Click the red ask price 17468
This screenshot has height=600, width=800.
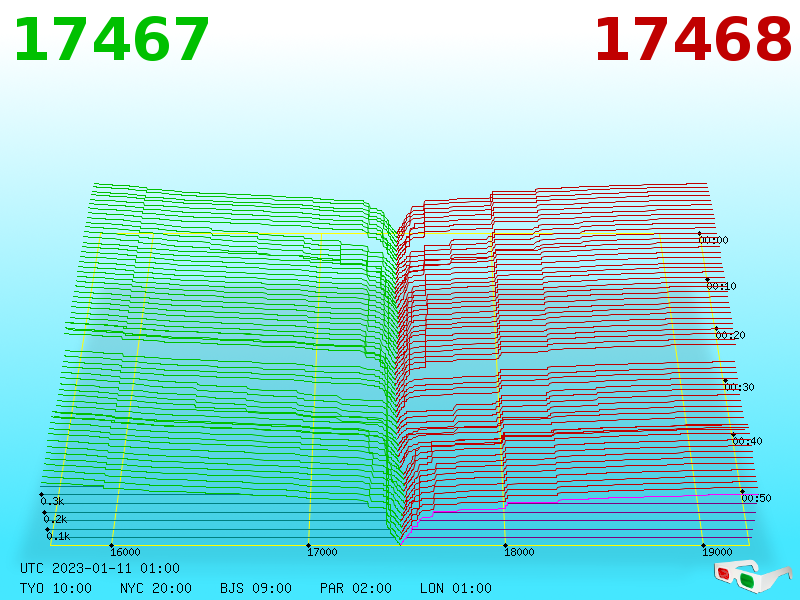(693, 40)
